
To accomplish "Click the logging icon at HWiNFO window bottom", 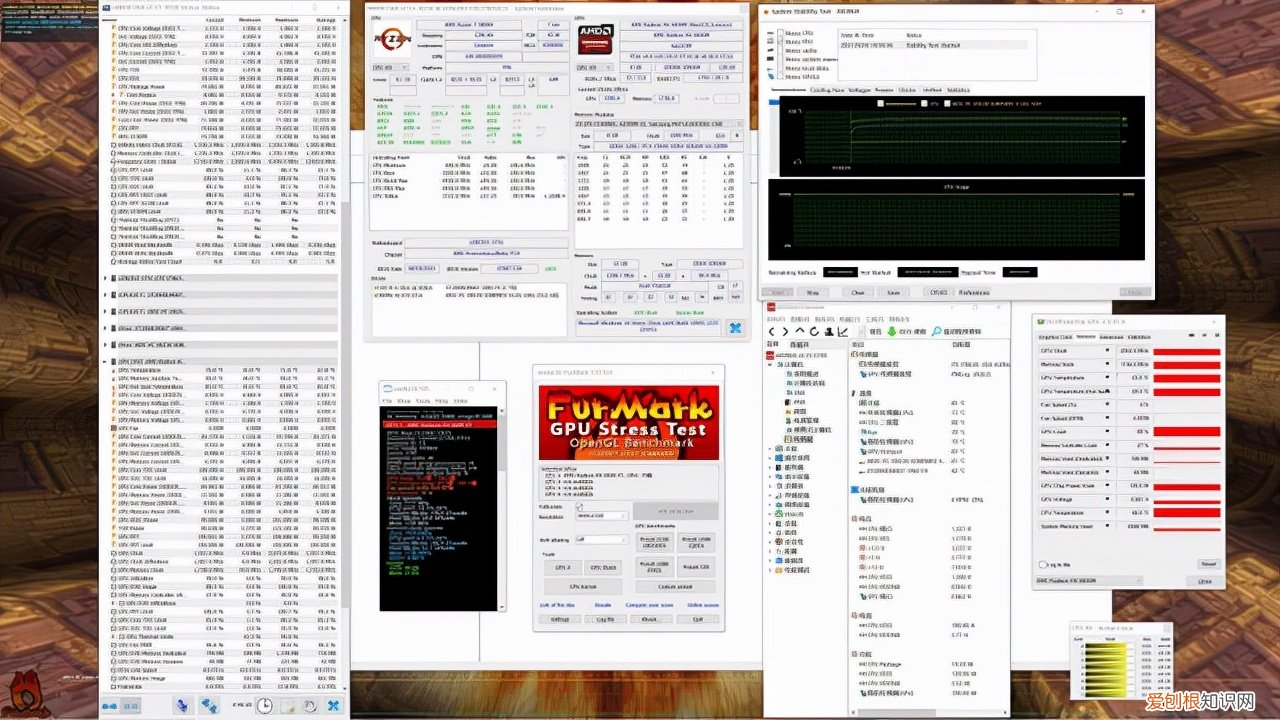I will [288, 706].
